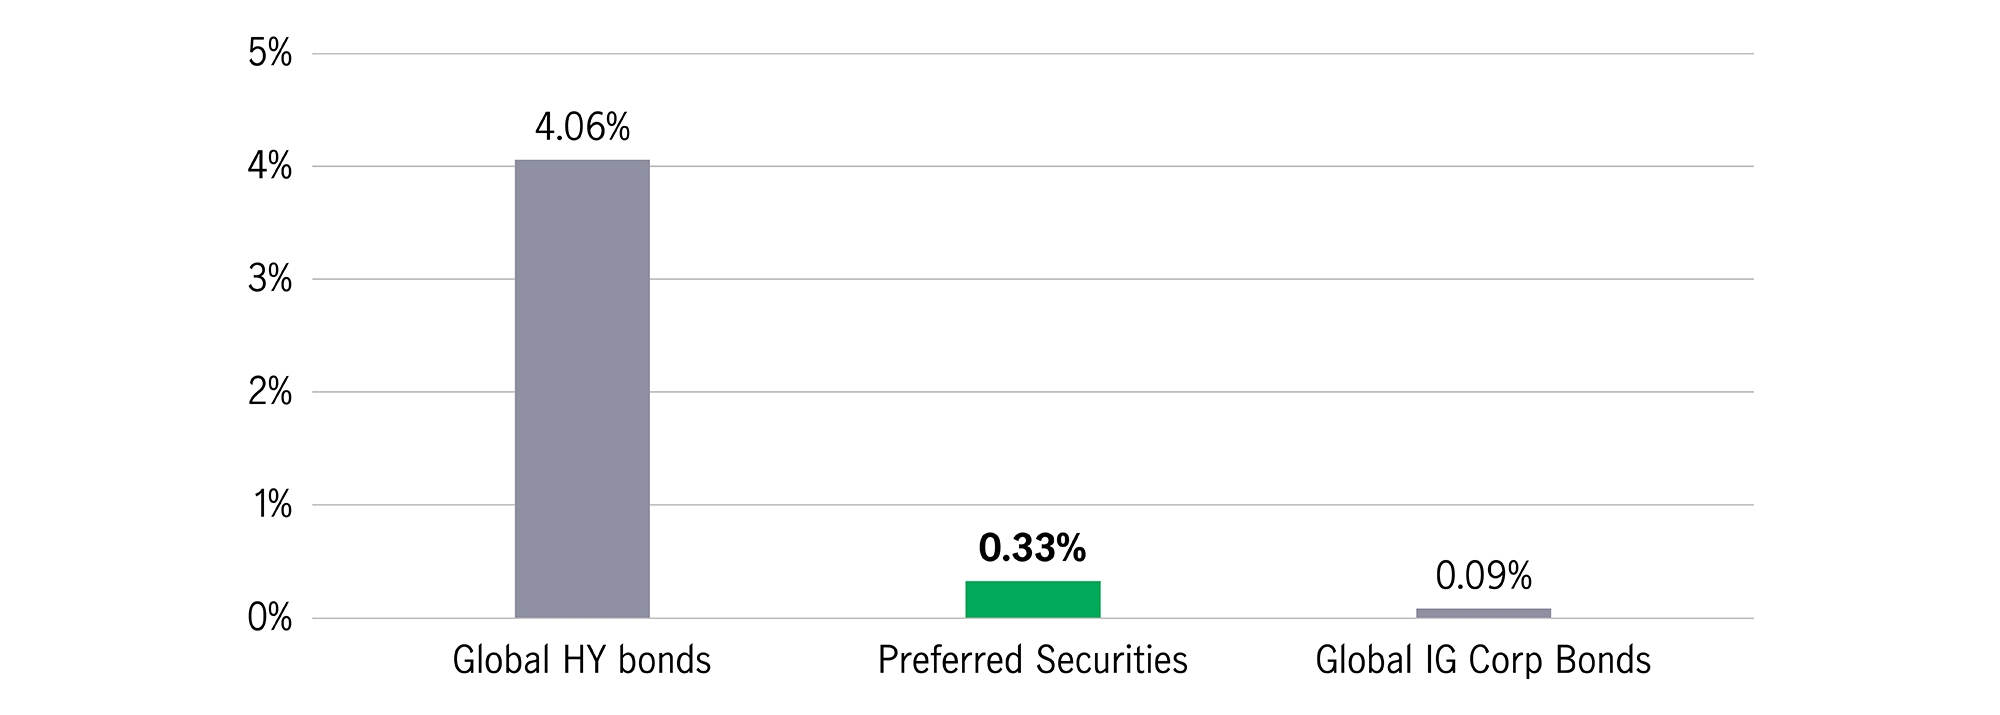Click the 3% horizontal gridline
Image resolution: width=2000 pixels, height=715 pixels.
[1033, 279]
